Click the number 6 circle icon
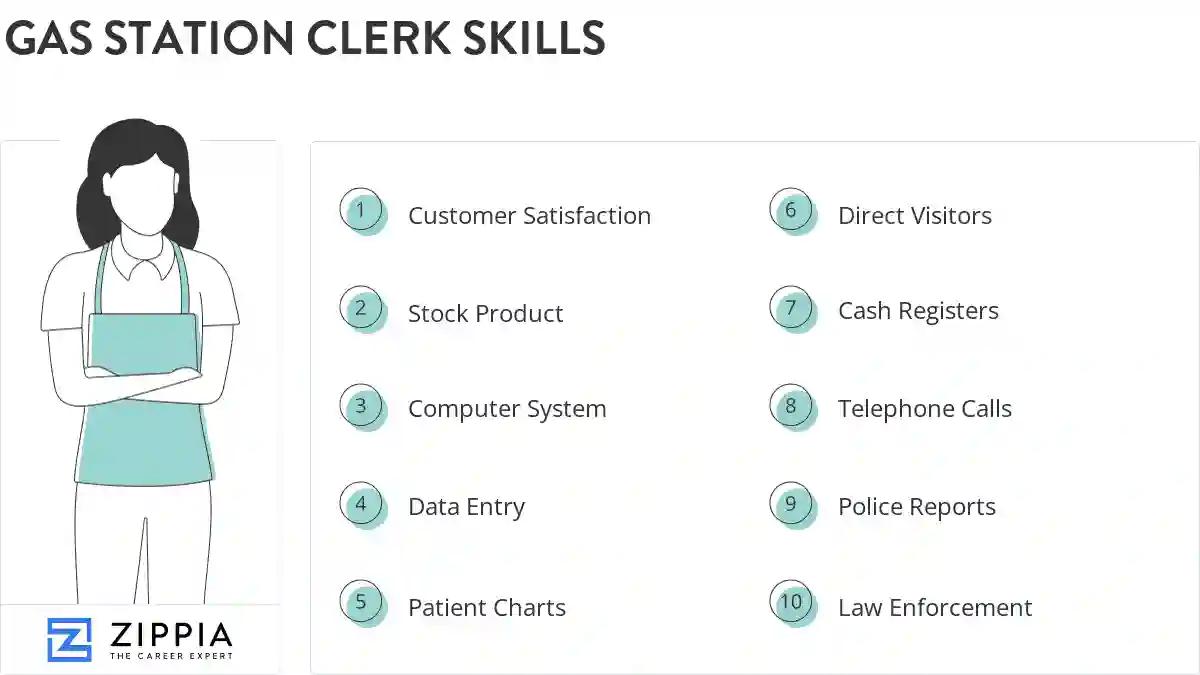The height and width of the screenshot is (675, 1200). (x=792, y=211)
